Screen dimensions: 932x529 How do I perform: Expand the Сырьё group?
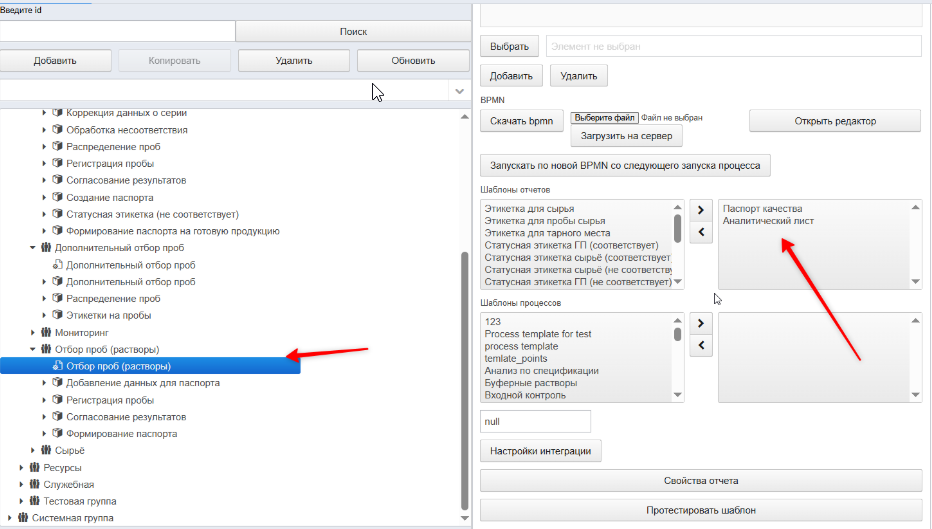(x=33, y=451)
